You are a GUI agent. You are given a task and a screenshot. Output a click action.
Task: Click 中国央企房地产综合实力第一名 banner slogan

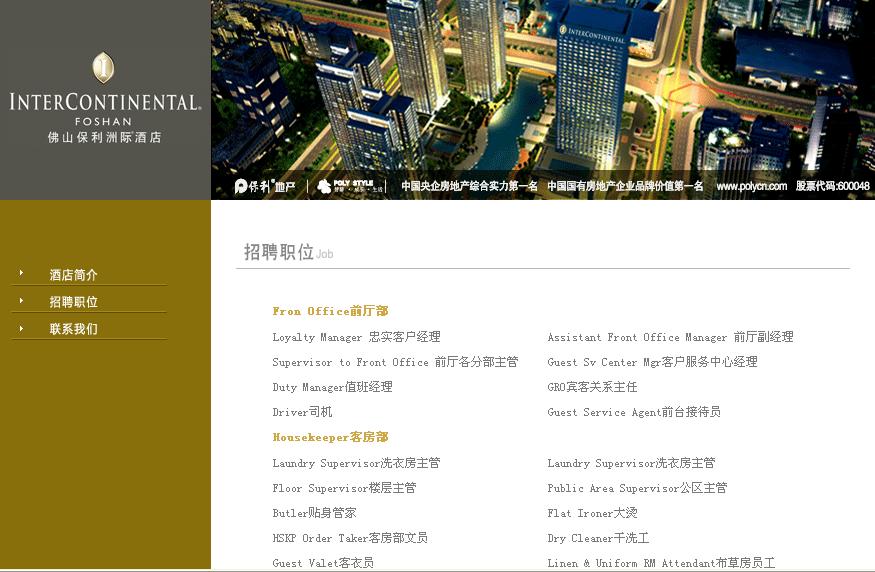tap(469, 186)
